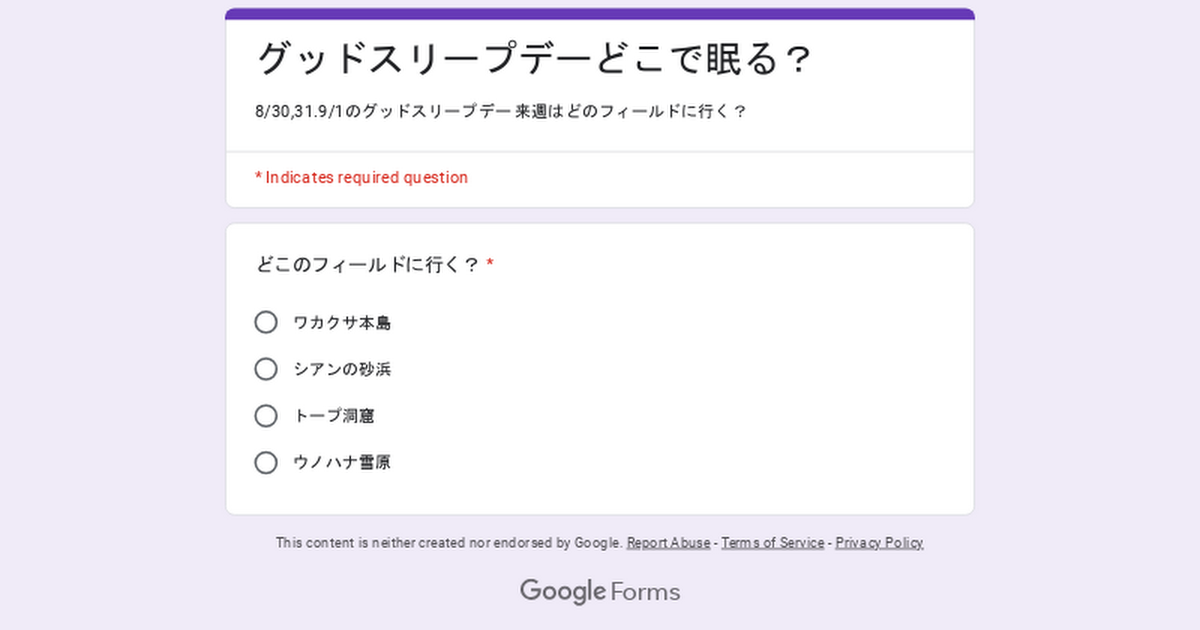Click the トープ洞窟 option label text
The image size is (1200, 630).
coord(334,416)
